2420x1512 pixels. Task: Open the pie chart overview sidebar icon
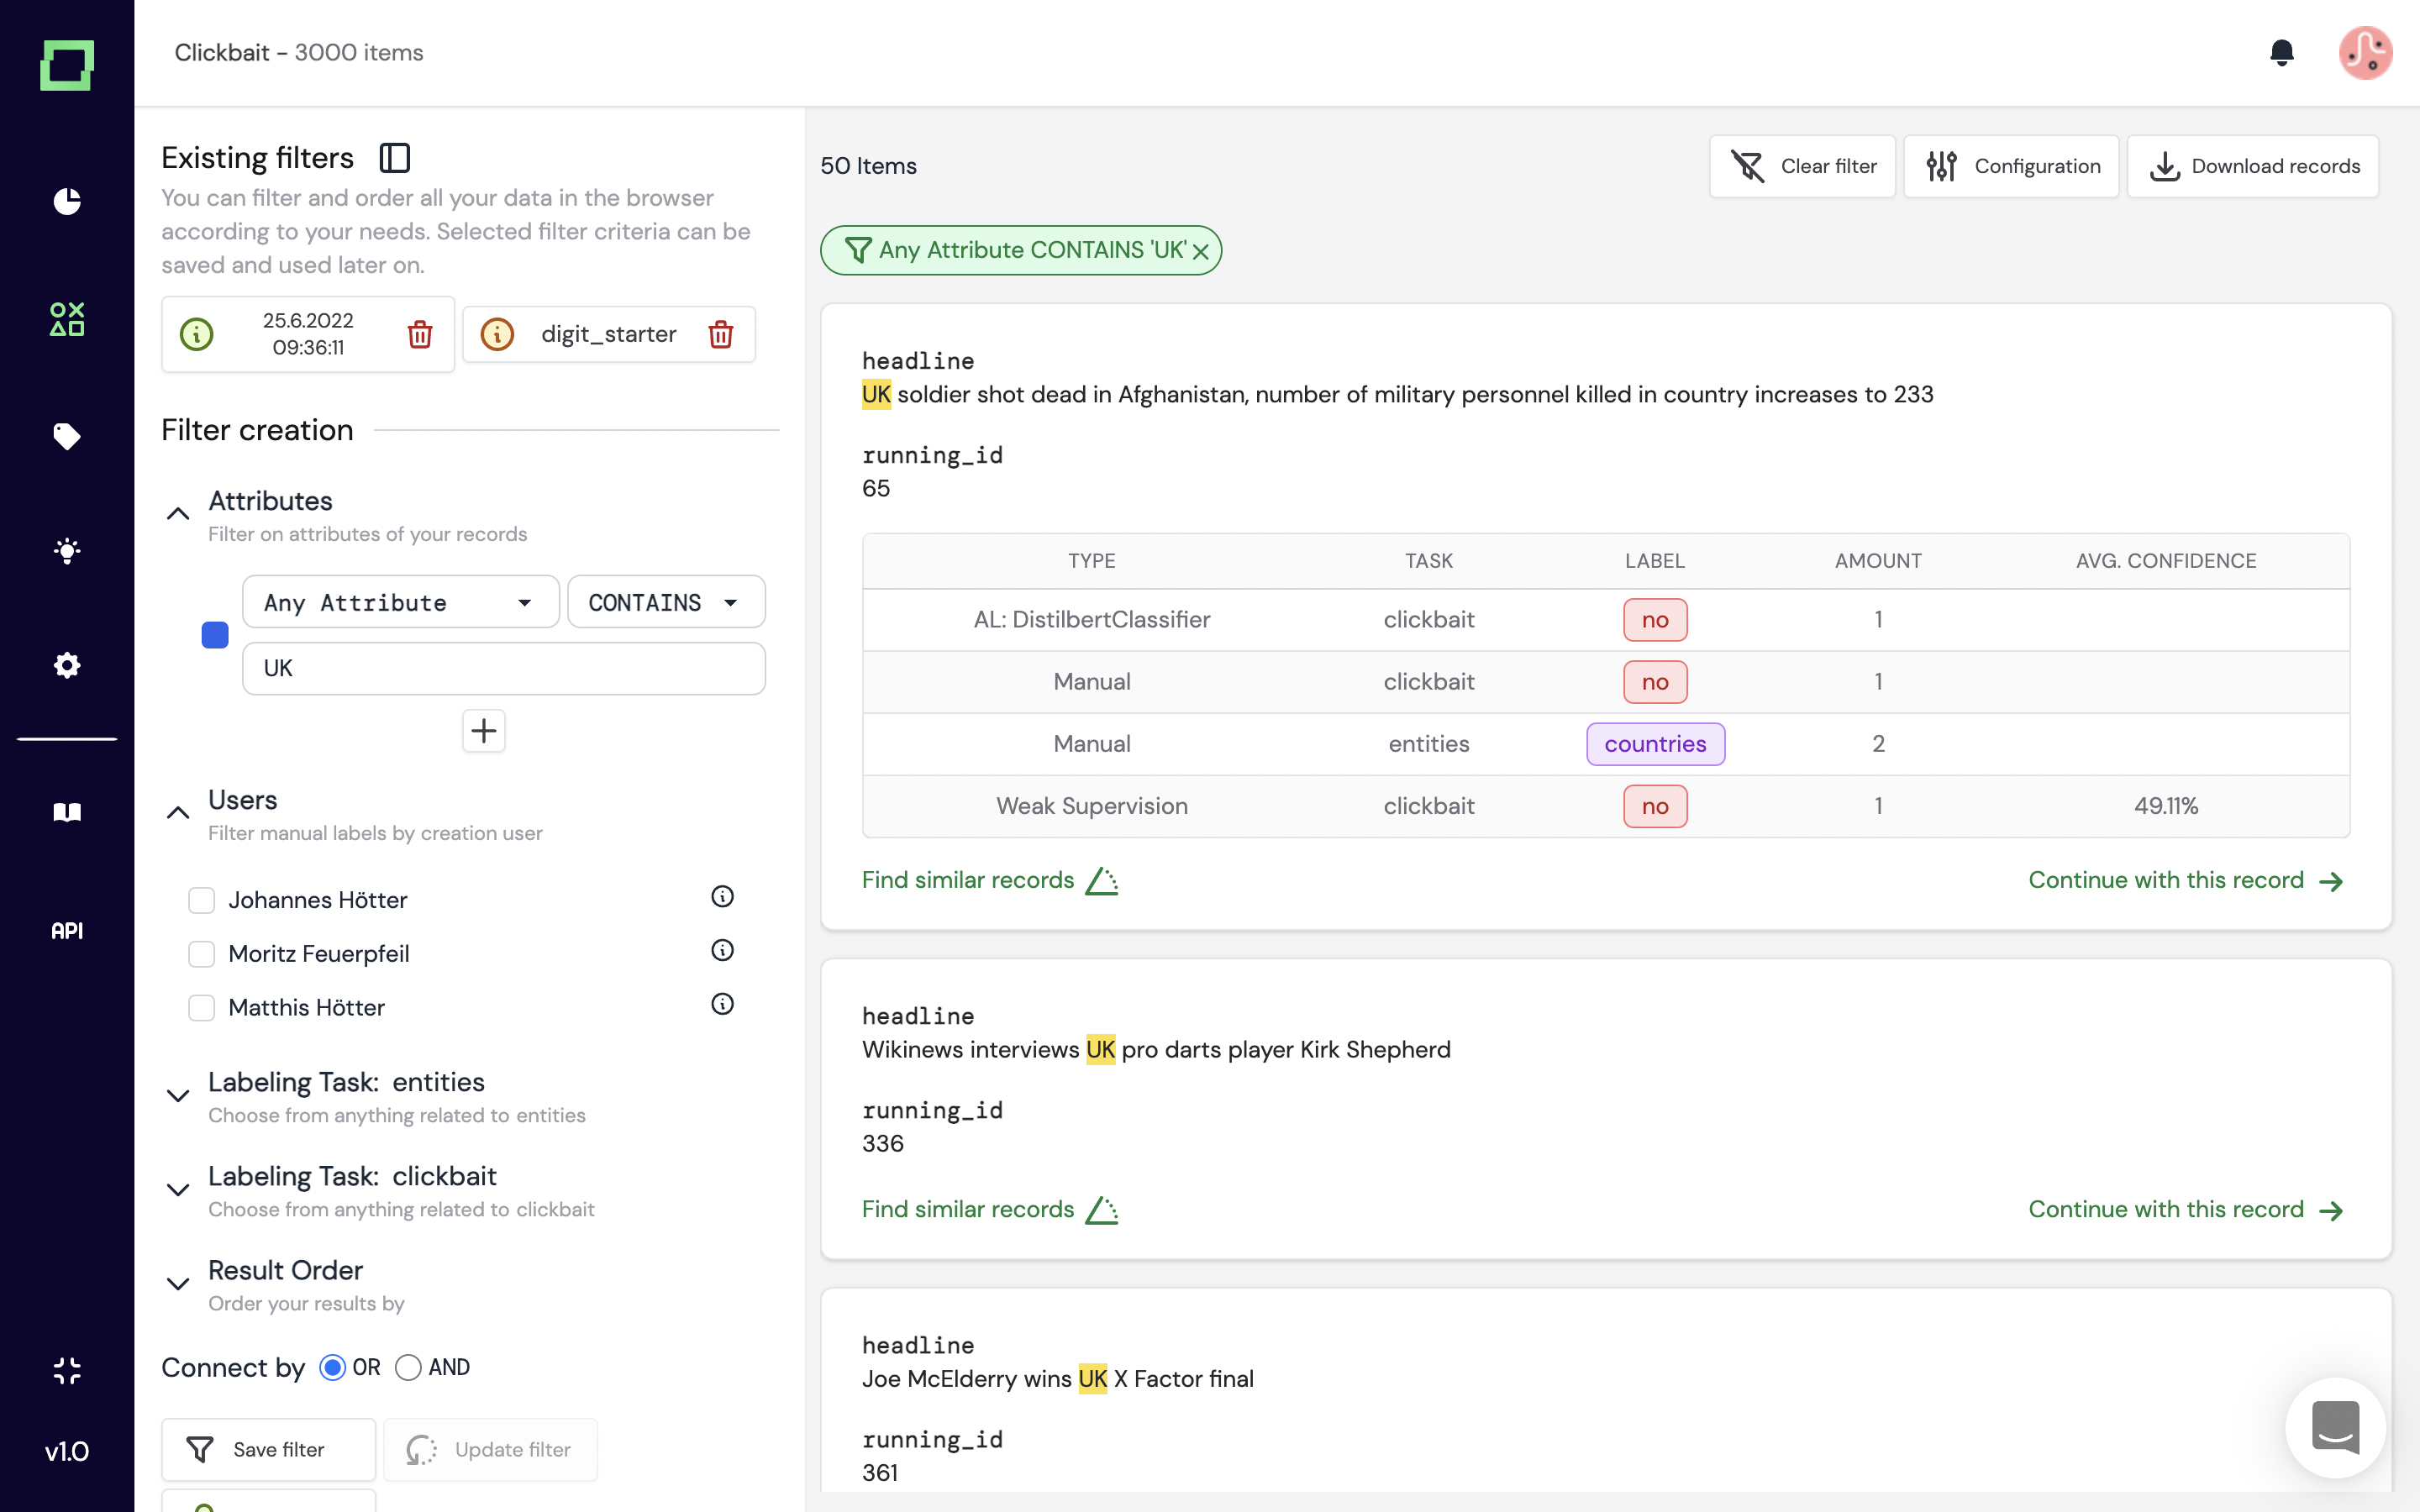pyautogui.click(x=67, y=201)
